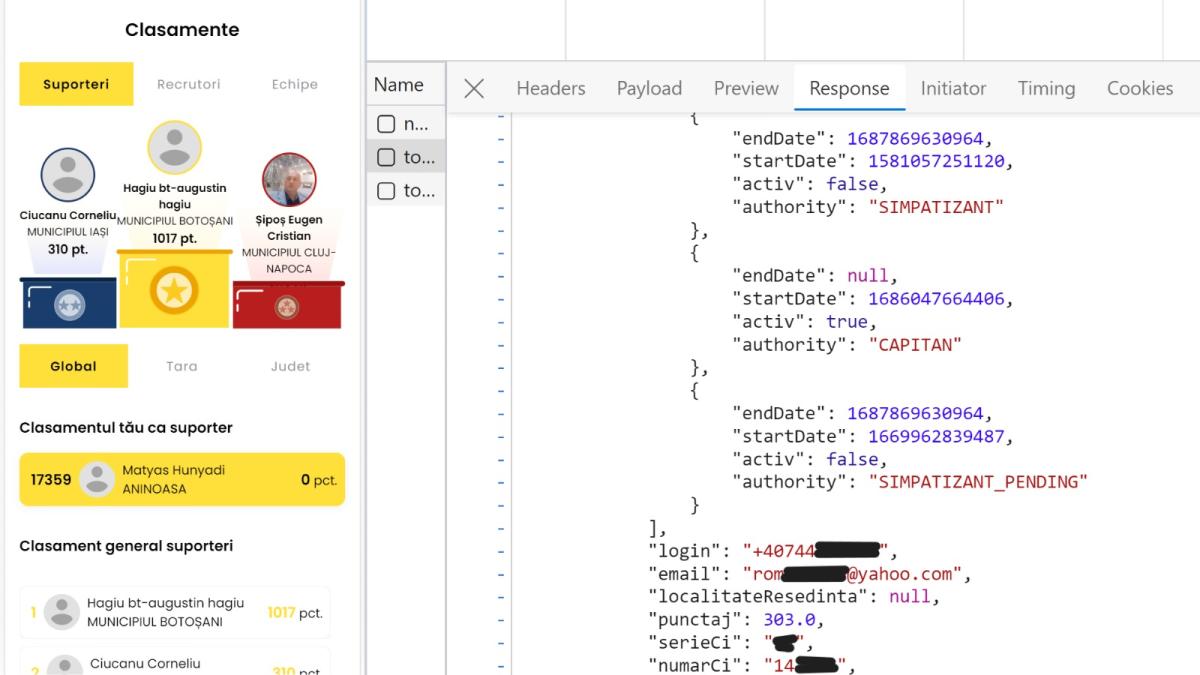Viewport: 1200px width, 675px height.
Task: Check the first request checkbox starting with n
Action: coord(386,125)
